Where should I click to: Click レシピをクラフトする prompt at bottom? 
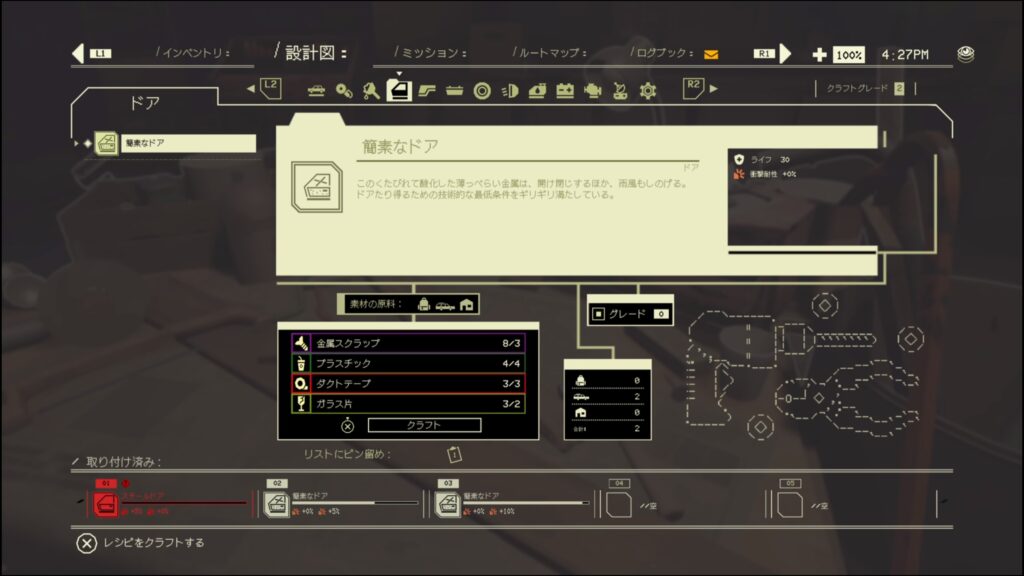tap(141, 543)
